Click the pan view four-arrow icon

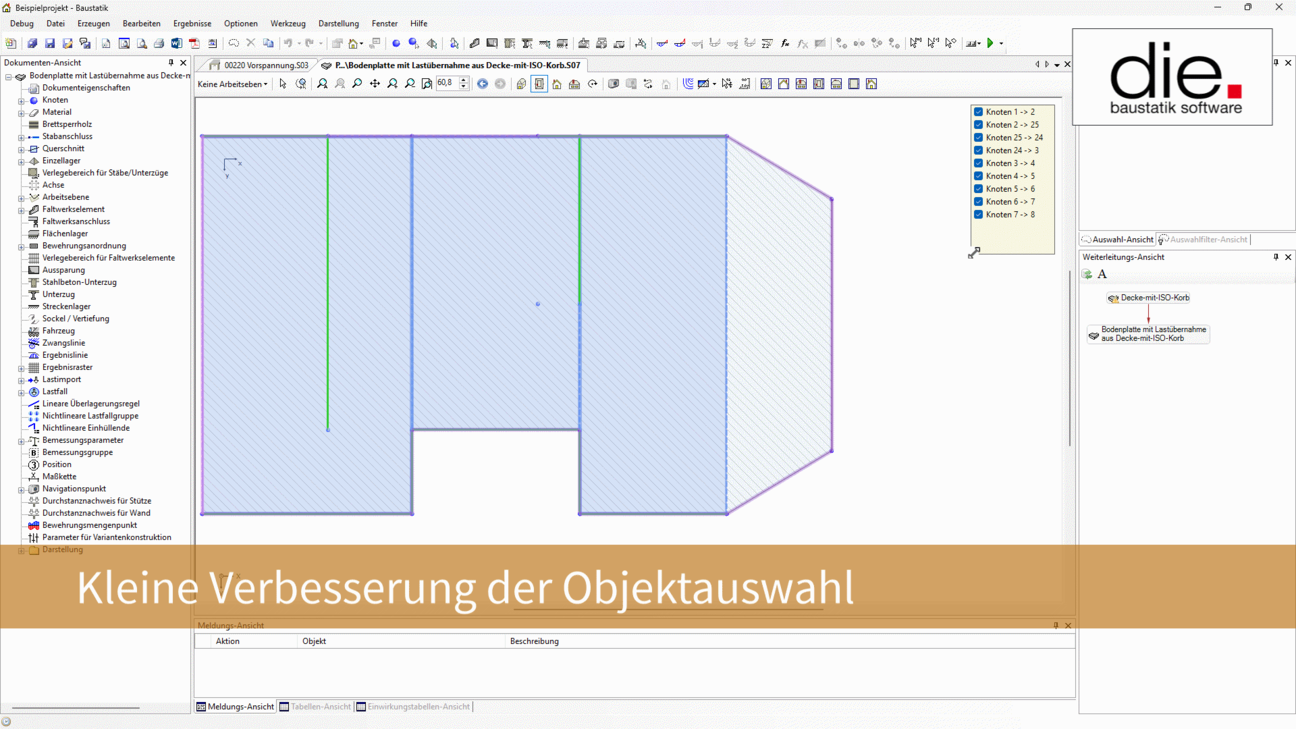375,84
